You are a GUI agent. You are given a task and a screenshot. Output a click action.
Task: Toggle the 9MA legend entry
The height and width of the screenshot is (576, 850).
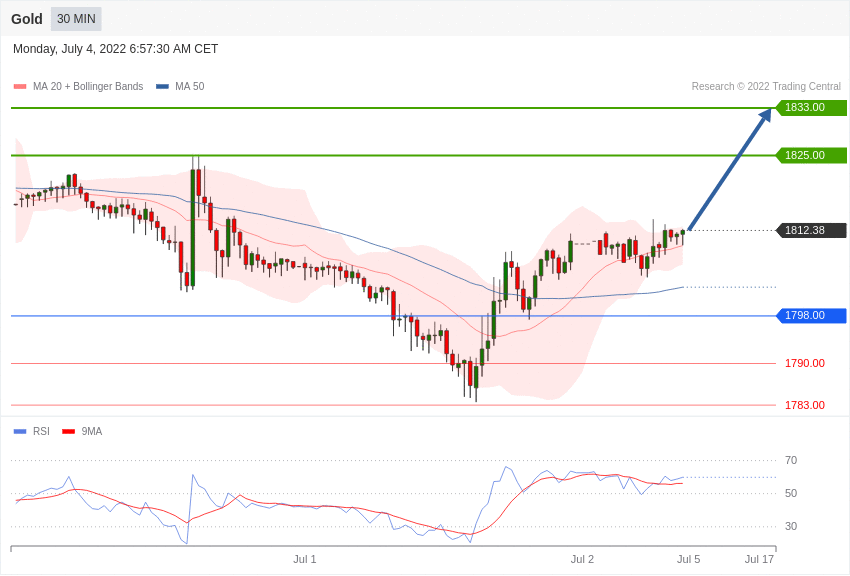pos(82,431)
